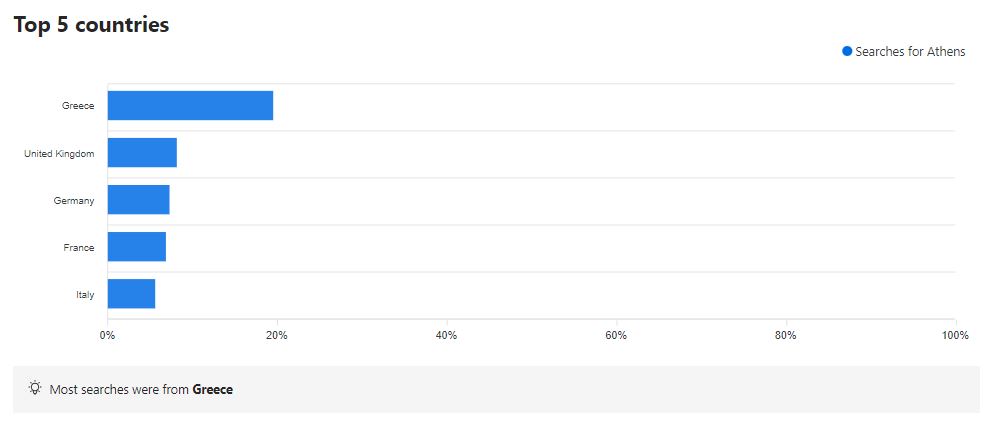The height and width of the screenshot is (433, 989).
Task: Click the lightbulb insight icon
Action: tap(35, 388)
